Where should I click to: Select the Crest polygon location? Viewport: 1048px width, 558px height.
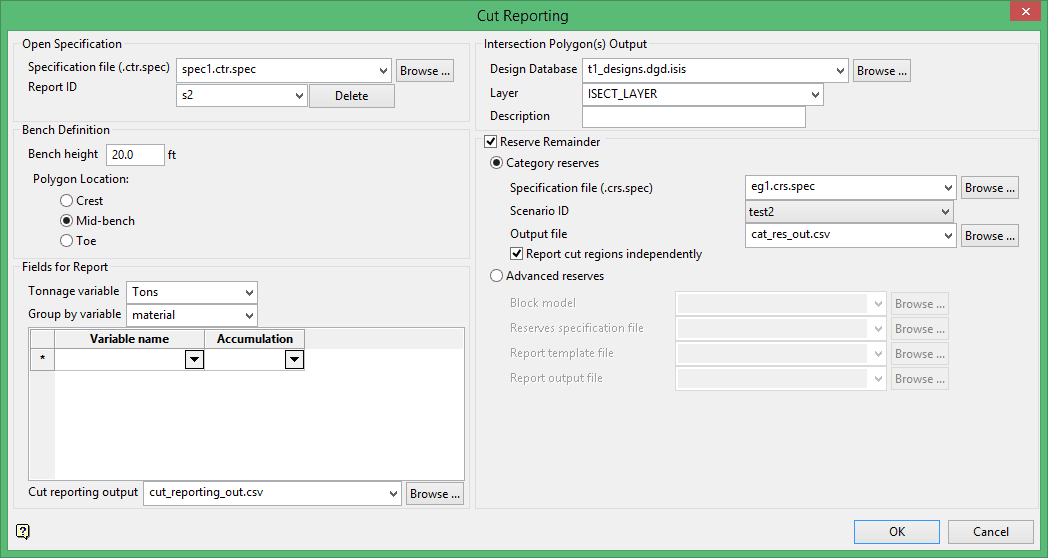[x=67, y=201]
